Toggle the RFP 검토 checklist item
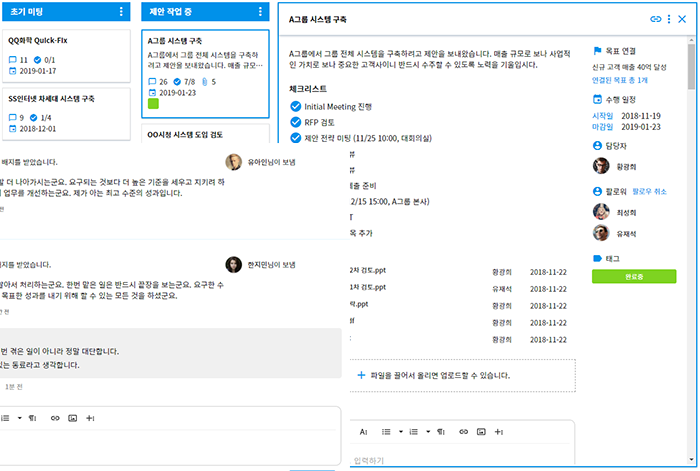 coord(295,122)
